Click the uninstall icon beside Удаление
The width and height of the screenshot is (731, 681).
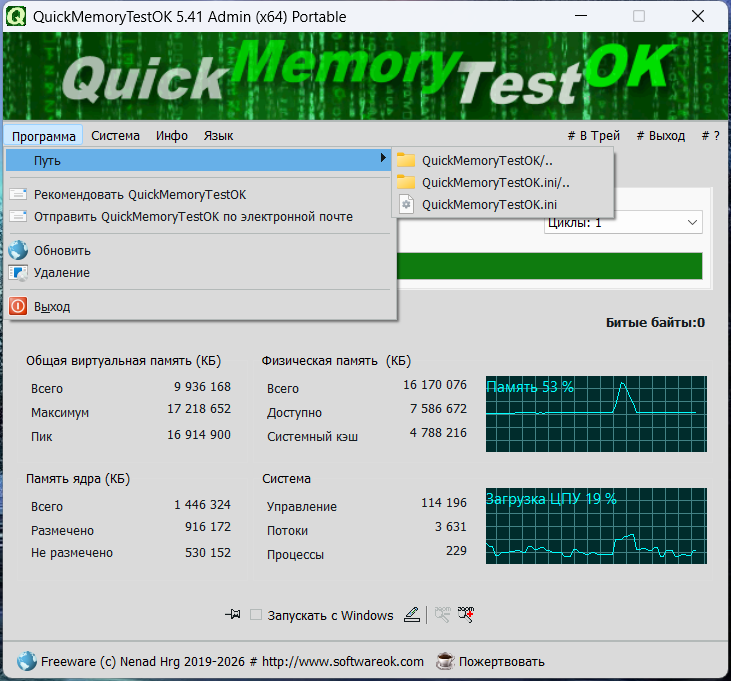click(18, 273)
